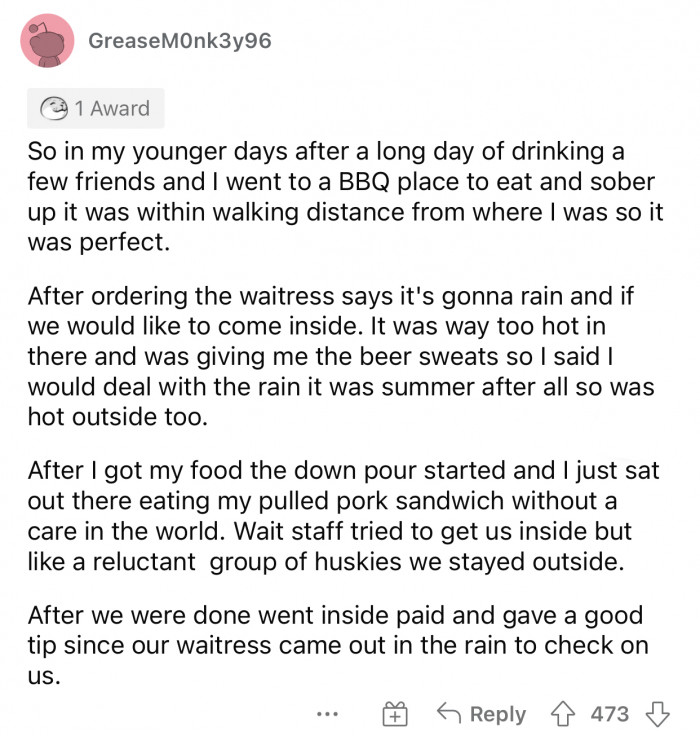The height and width of the screenshot is (736, 700).
Task: Click the paragraph starting 'So in my younger days'
Action: coord(345,197)
